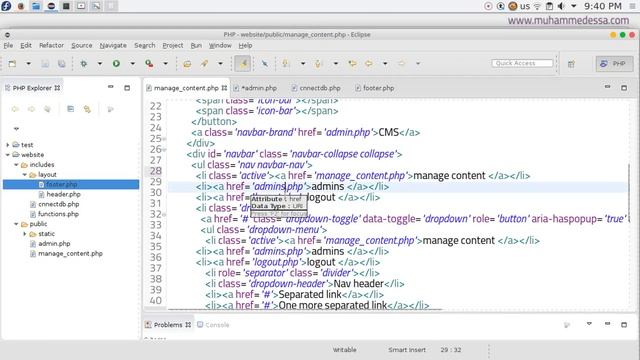This screenshot has height=360, width=640.
Task: Open the Debug dropdown arrow
Action: [100, 64]
